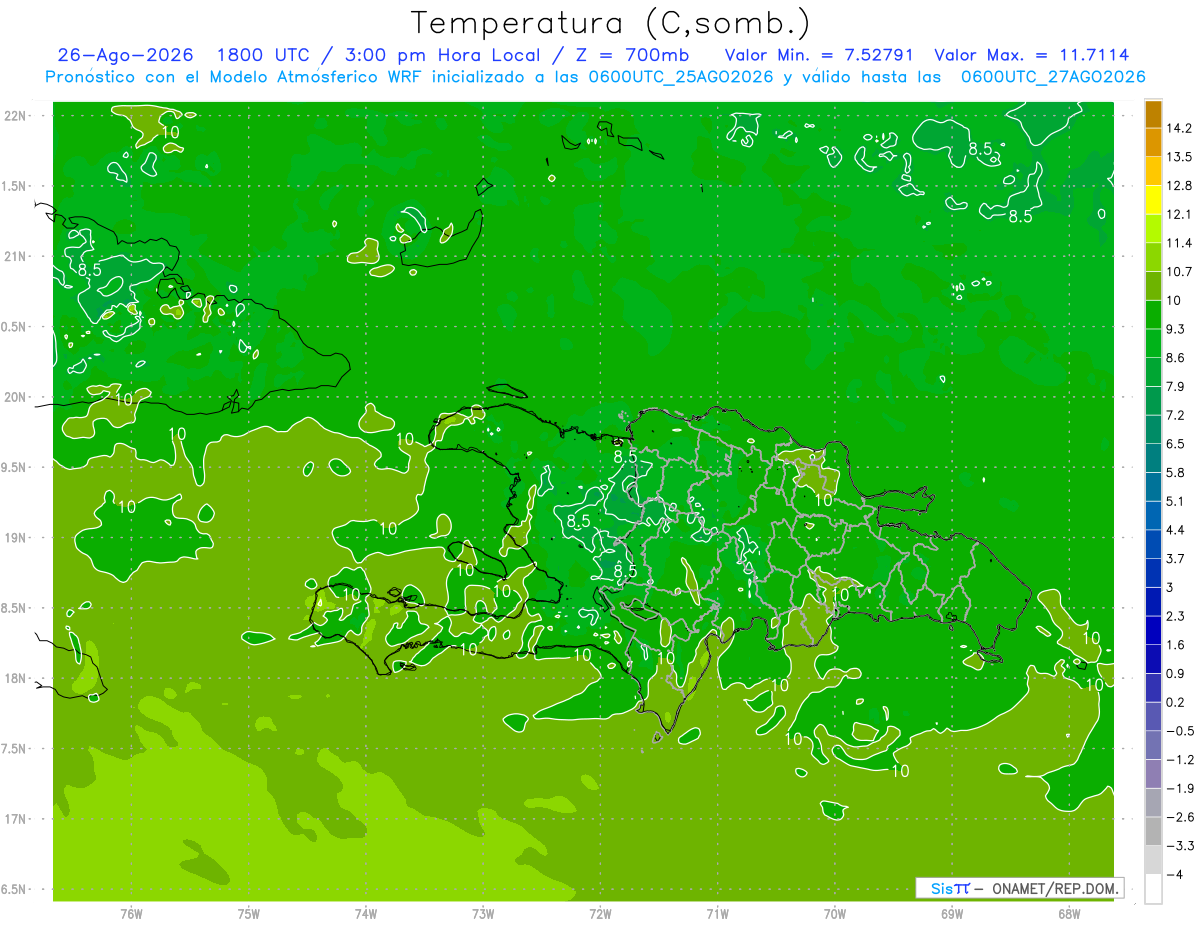Click the '73W' longitude axis label
Image resolution: width=1200 pixels, height=927 pixels.
(x=483, y=913)
